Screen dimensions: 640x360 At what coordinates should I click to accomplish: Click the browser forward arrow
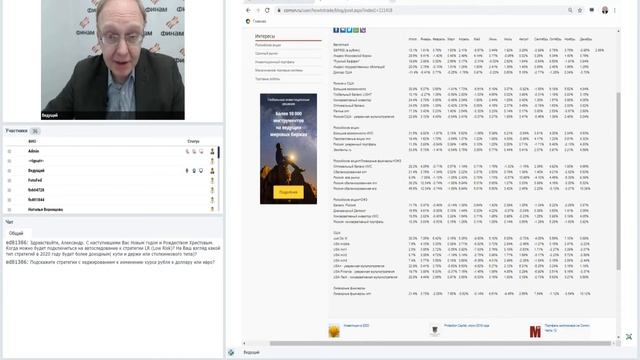point(258,10)
